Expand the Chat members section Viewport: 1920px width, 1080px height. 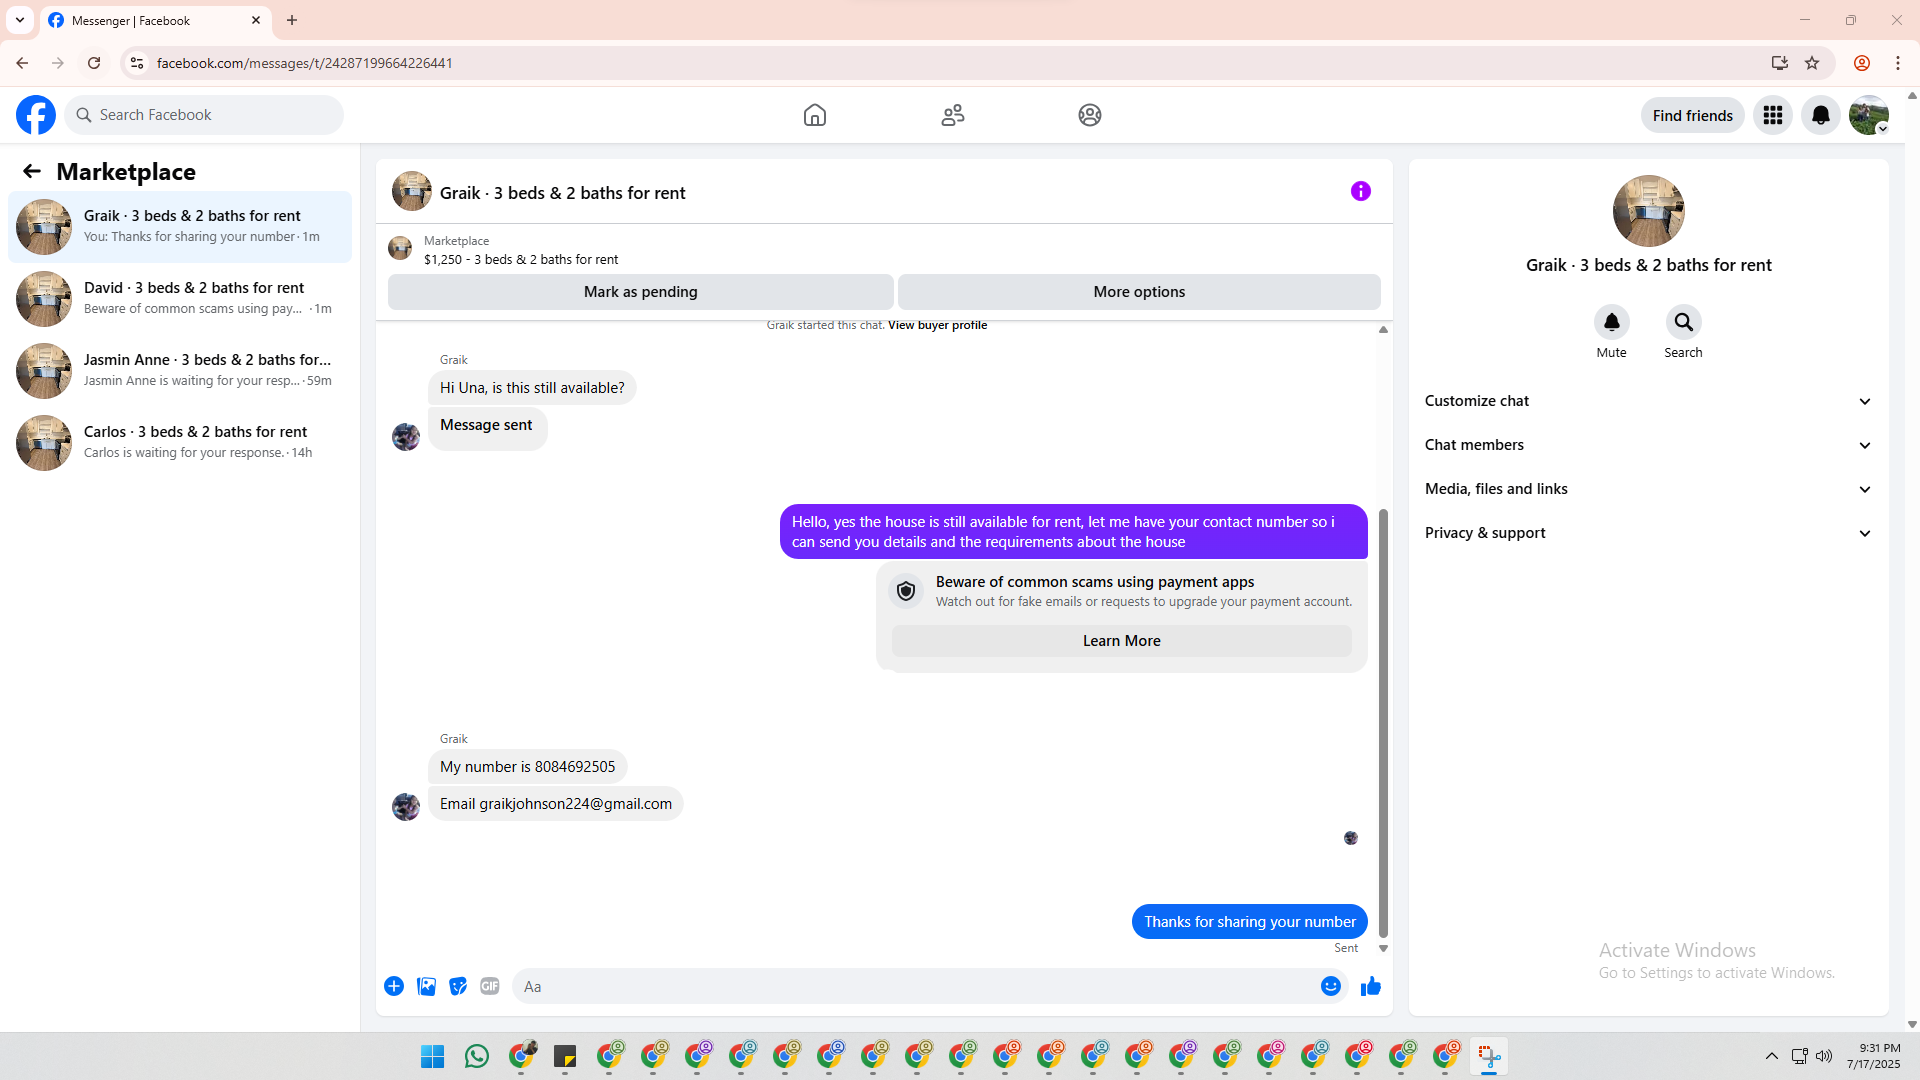point(1649,445)
